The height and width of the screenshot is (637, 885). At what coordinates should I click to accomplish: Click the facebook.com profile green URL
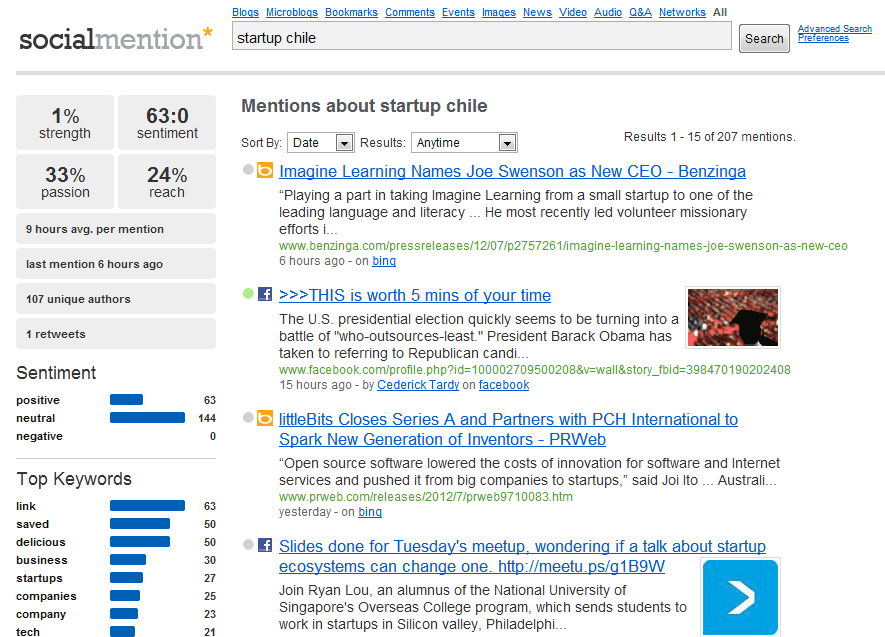(x=534, y=370)
